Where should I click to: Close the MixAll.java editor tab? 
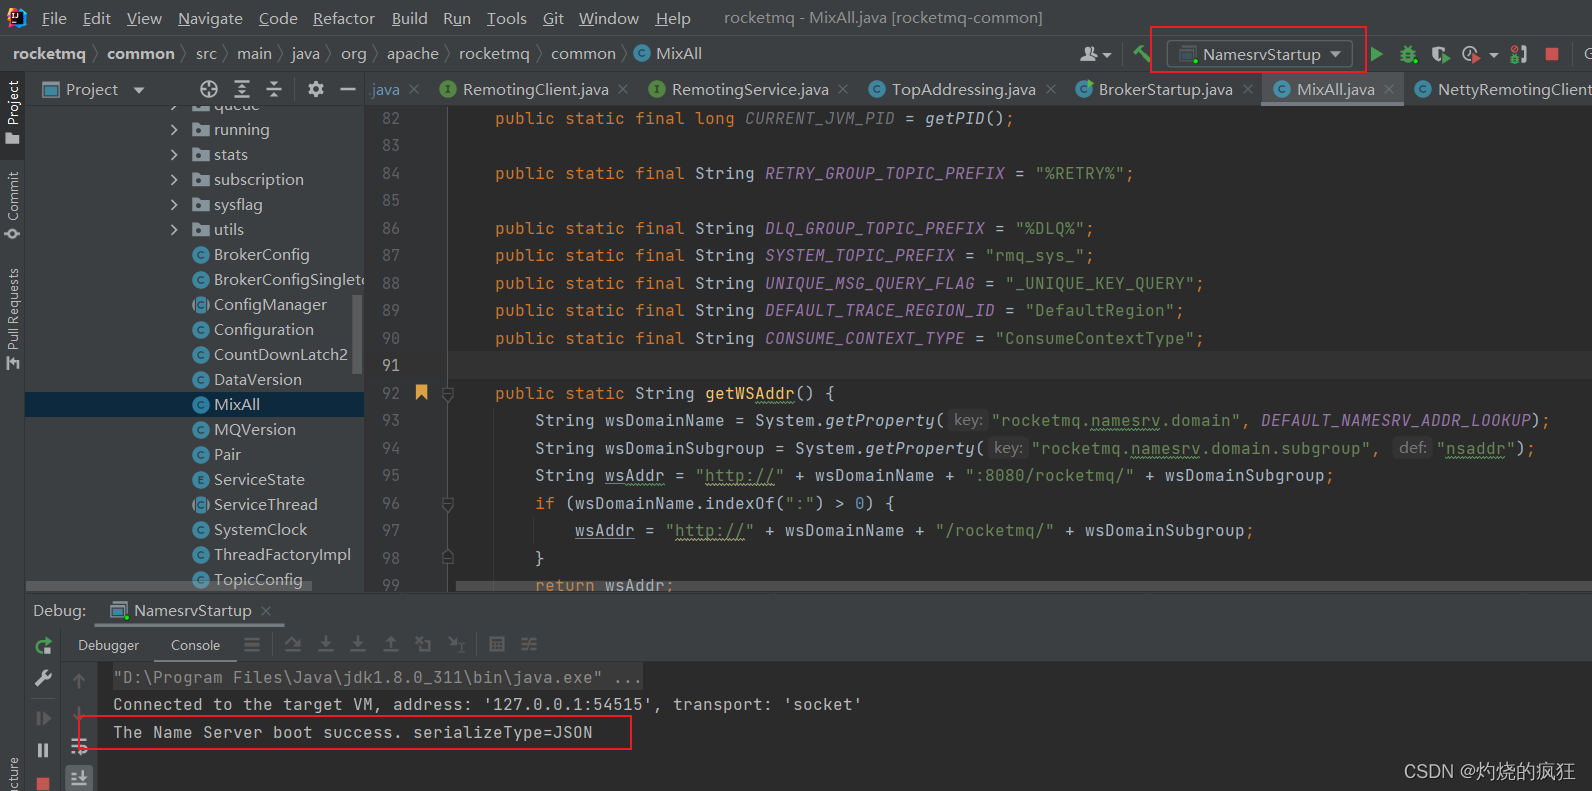coord(1389,89)
